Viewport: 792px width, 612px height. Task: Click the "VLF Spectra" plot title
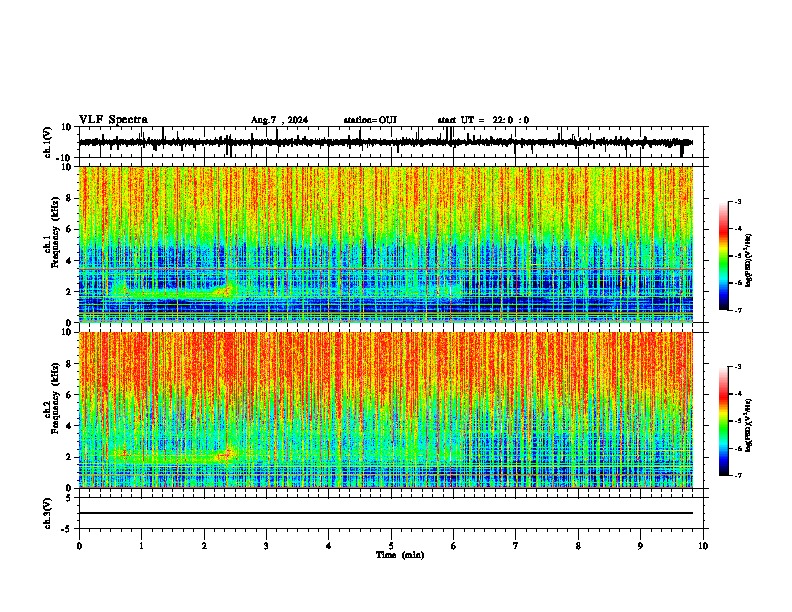coord(113,120)
